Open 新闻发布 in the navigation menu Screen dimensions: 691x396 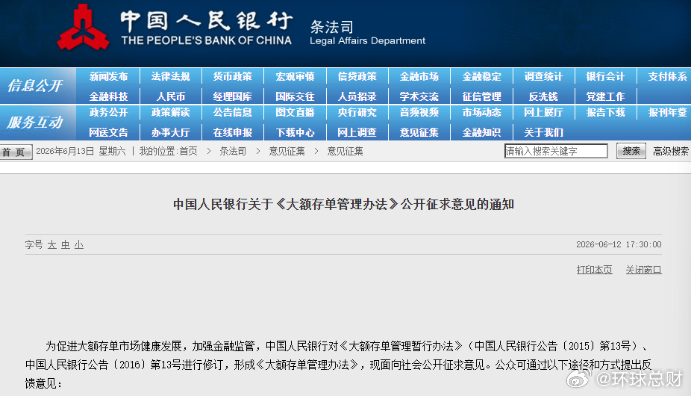108,77
